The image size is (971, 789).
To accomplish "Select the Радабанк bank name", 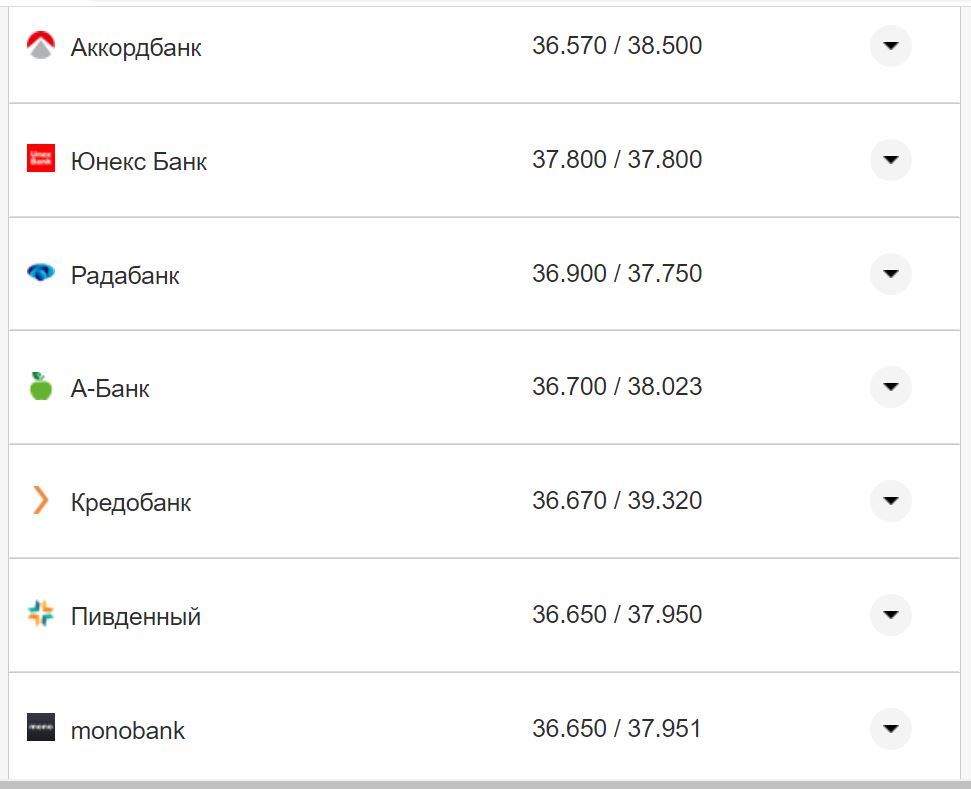I will [125, 275].
